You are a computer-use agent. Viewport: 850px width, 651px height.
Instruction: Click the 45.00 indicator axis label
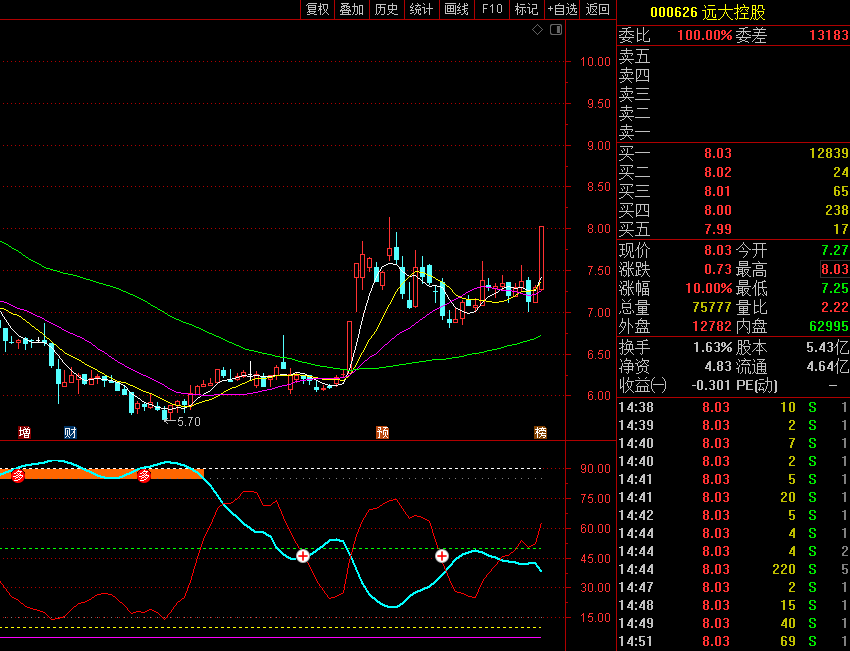595,559
